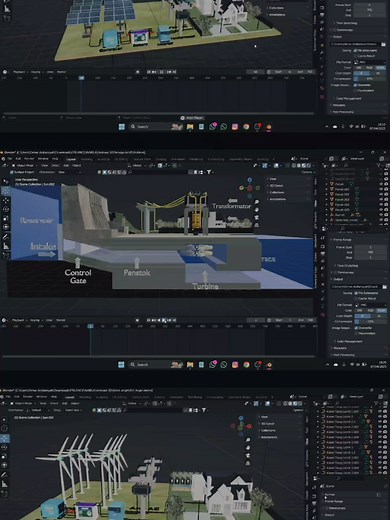Screen dimensions: 390x520
Task: Click the navigation gizmo in middle viewport
Action: click(x=249, y=188)
